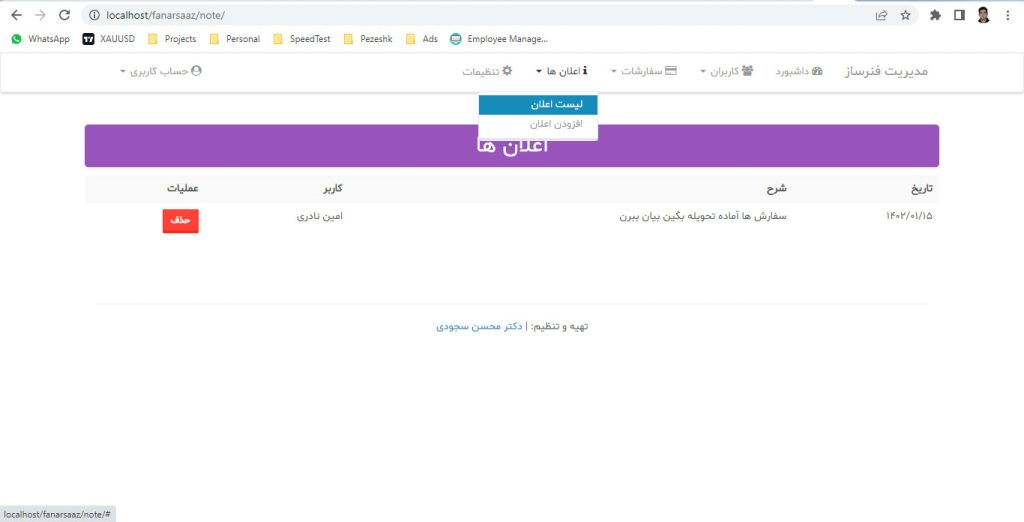This screenshot has width=1024, height=522.
Task: Click the سفارش ها آماده تحویله description
Action: point(703,216)
